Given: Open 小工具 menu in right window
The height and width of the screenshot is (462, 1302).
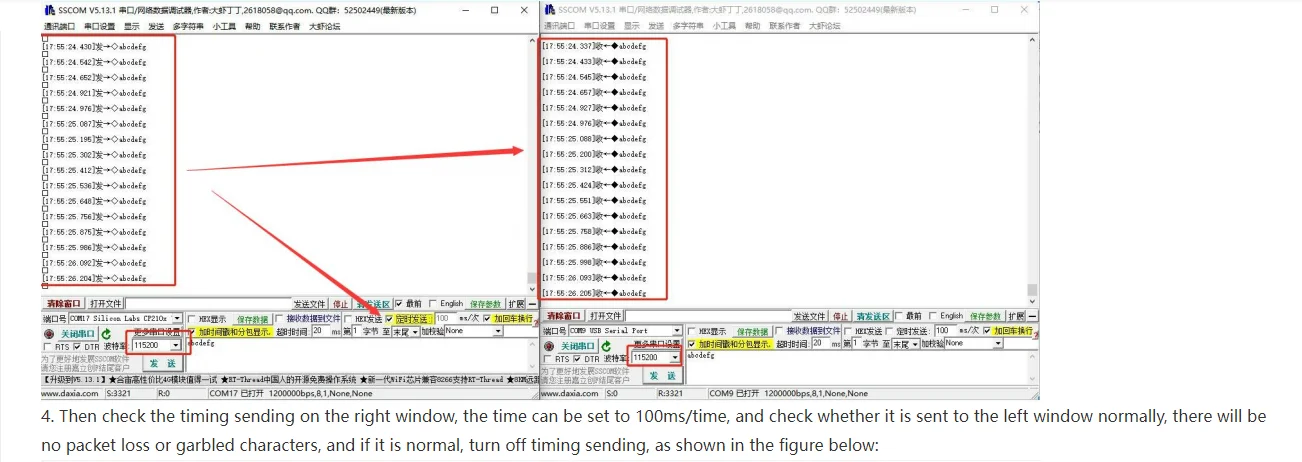Looking at the screenshot, I should coord(723,26).
